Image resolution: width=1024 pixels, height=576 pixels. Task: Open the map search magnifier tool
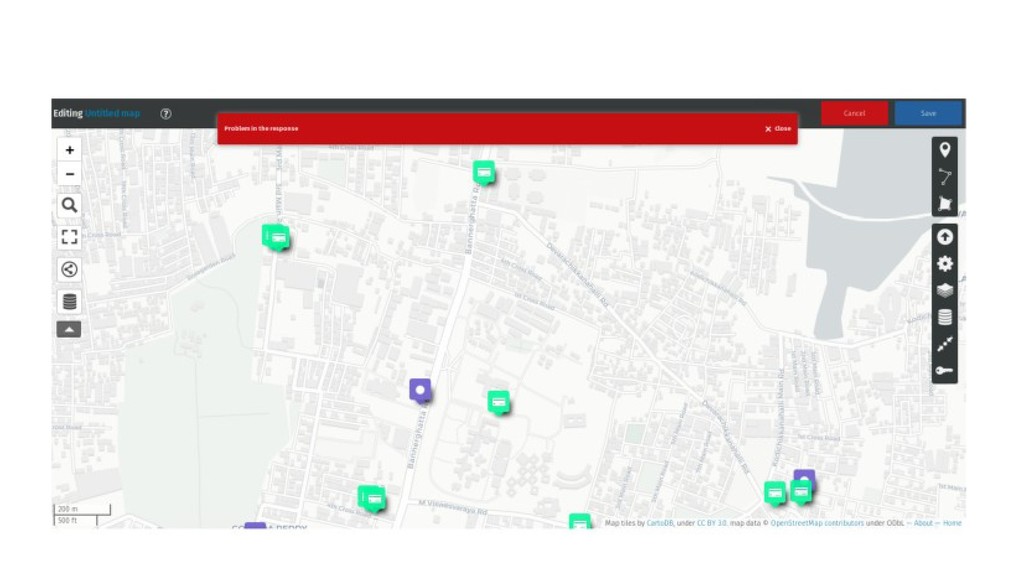(x=69, y=206)
